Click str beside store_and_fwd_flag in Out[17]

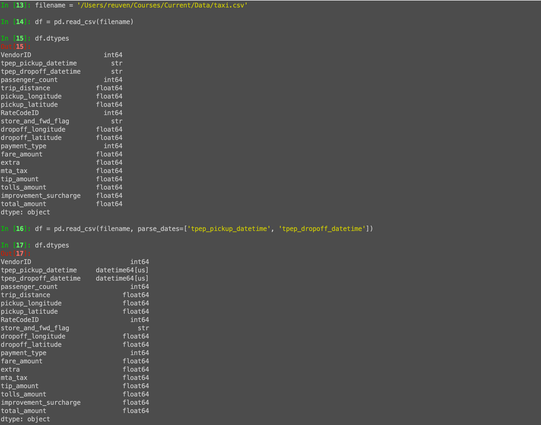click(x=143, y=328)
